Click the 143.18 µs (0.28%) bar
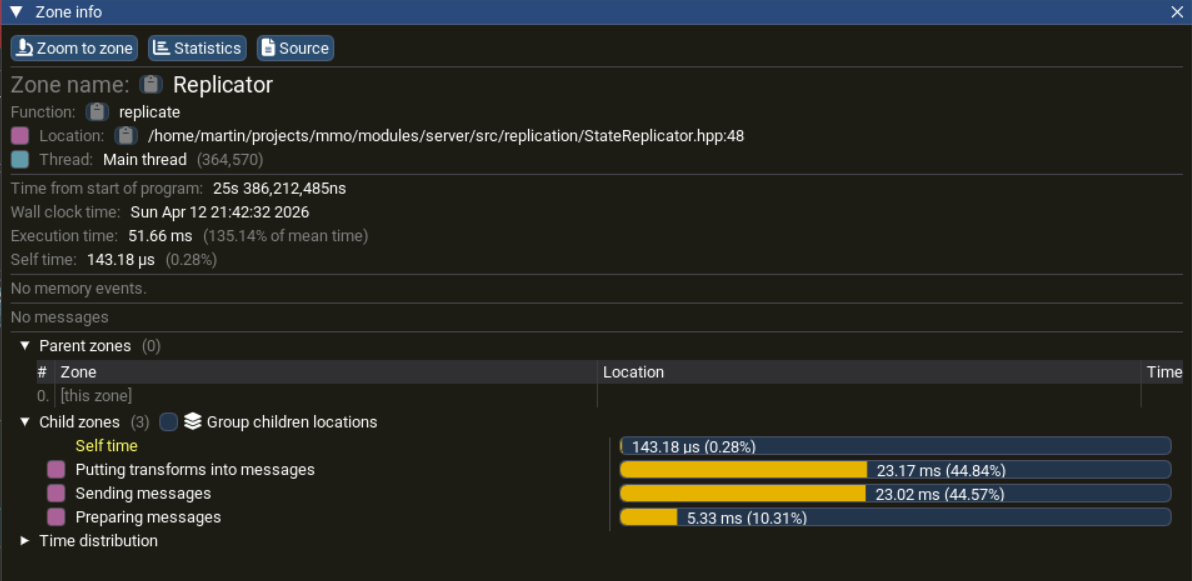Screen dimensions: 1192x581 pyautogui.click(x=896, y=446)
